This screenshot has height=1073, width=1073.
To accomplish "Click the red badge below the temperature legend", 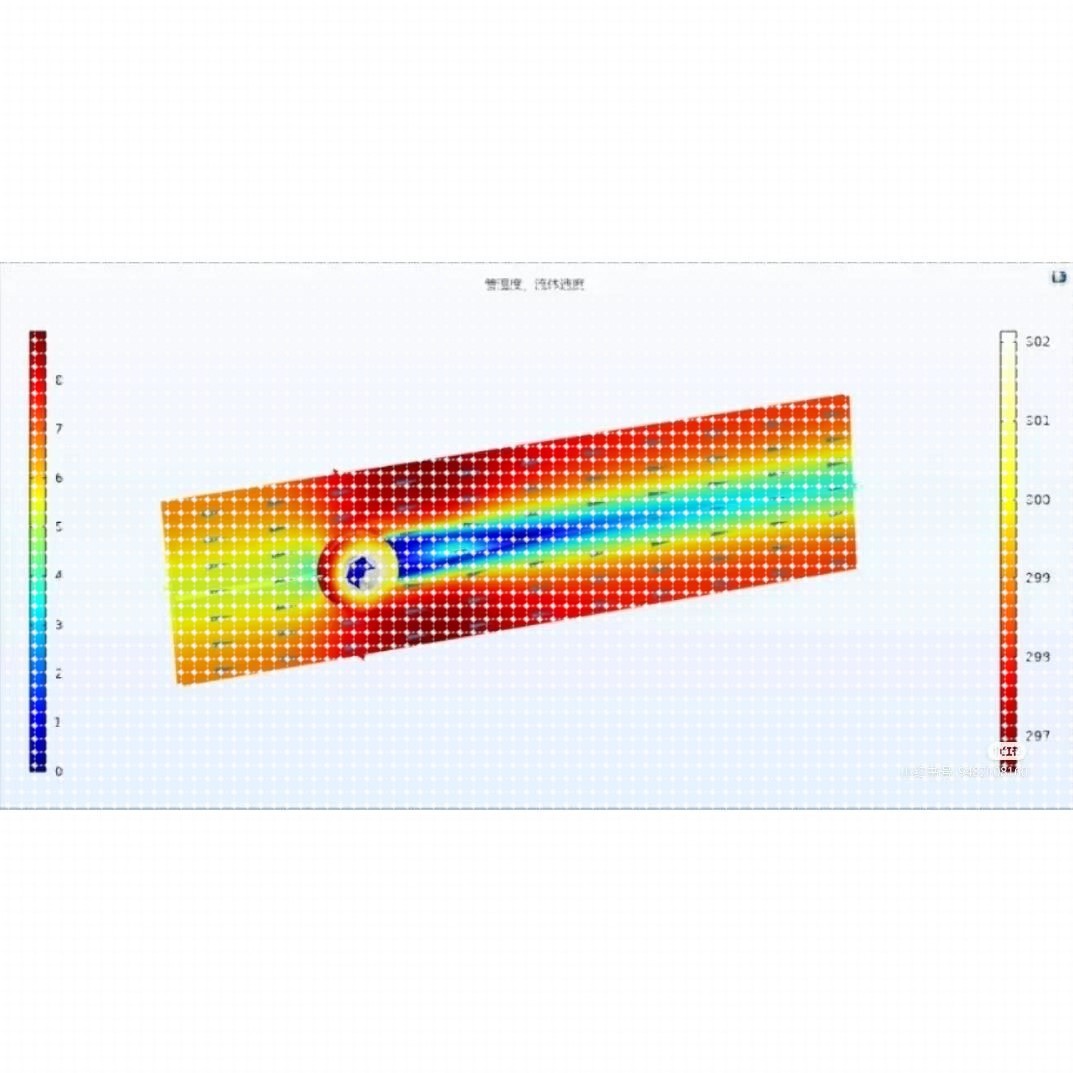I will click(x=1008, y=751).
